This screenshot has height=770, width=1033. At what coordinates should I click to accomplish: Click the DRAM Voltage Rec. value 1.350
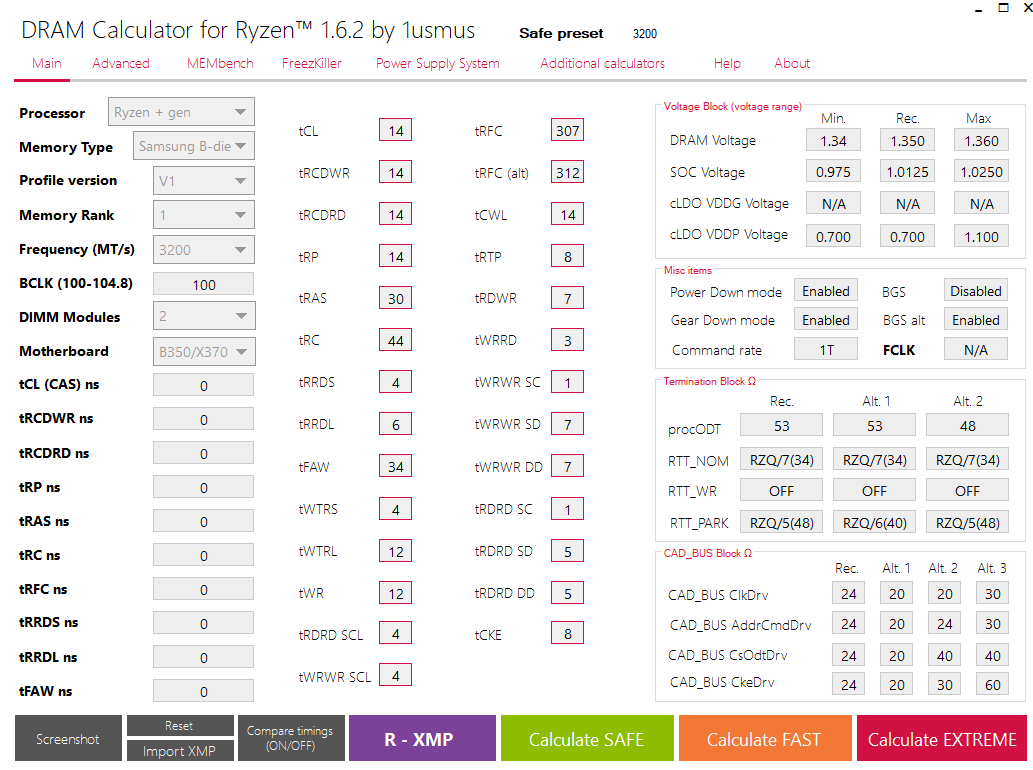907,140
